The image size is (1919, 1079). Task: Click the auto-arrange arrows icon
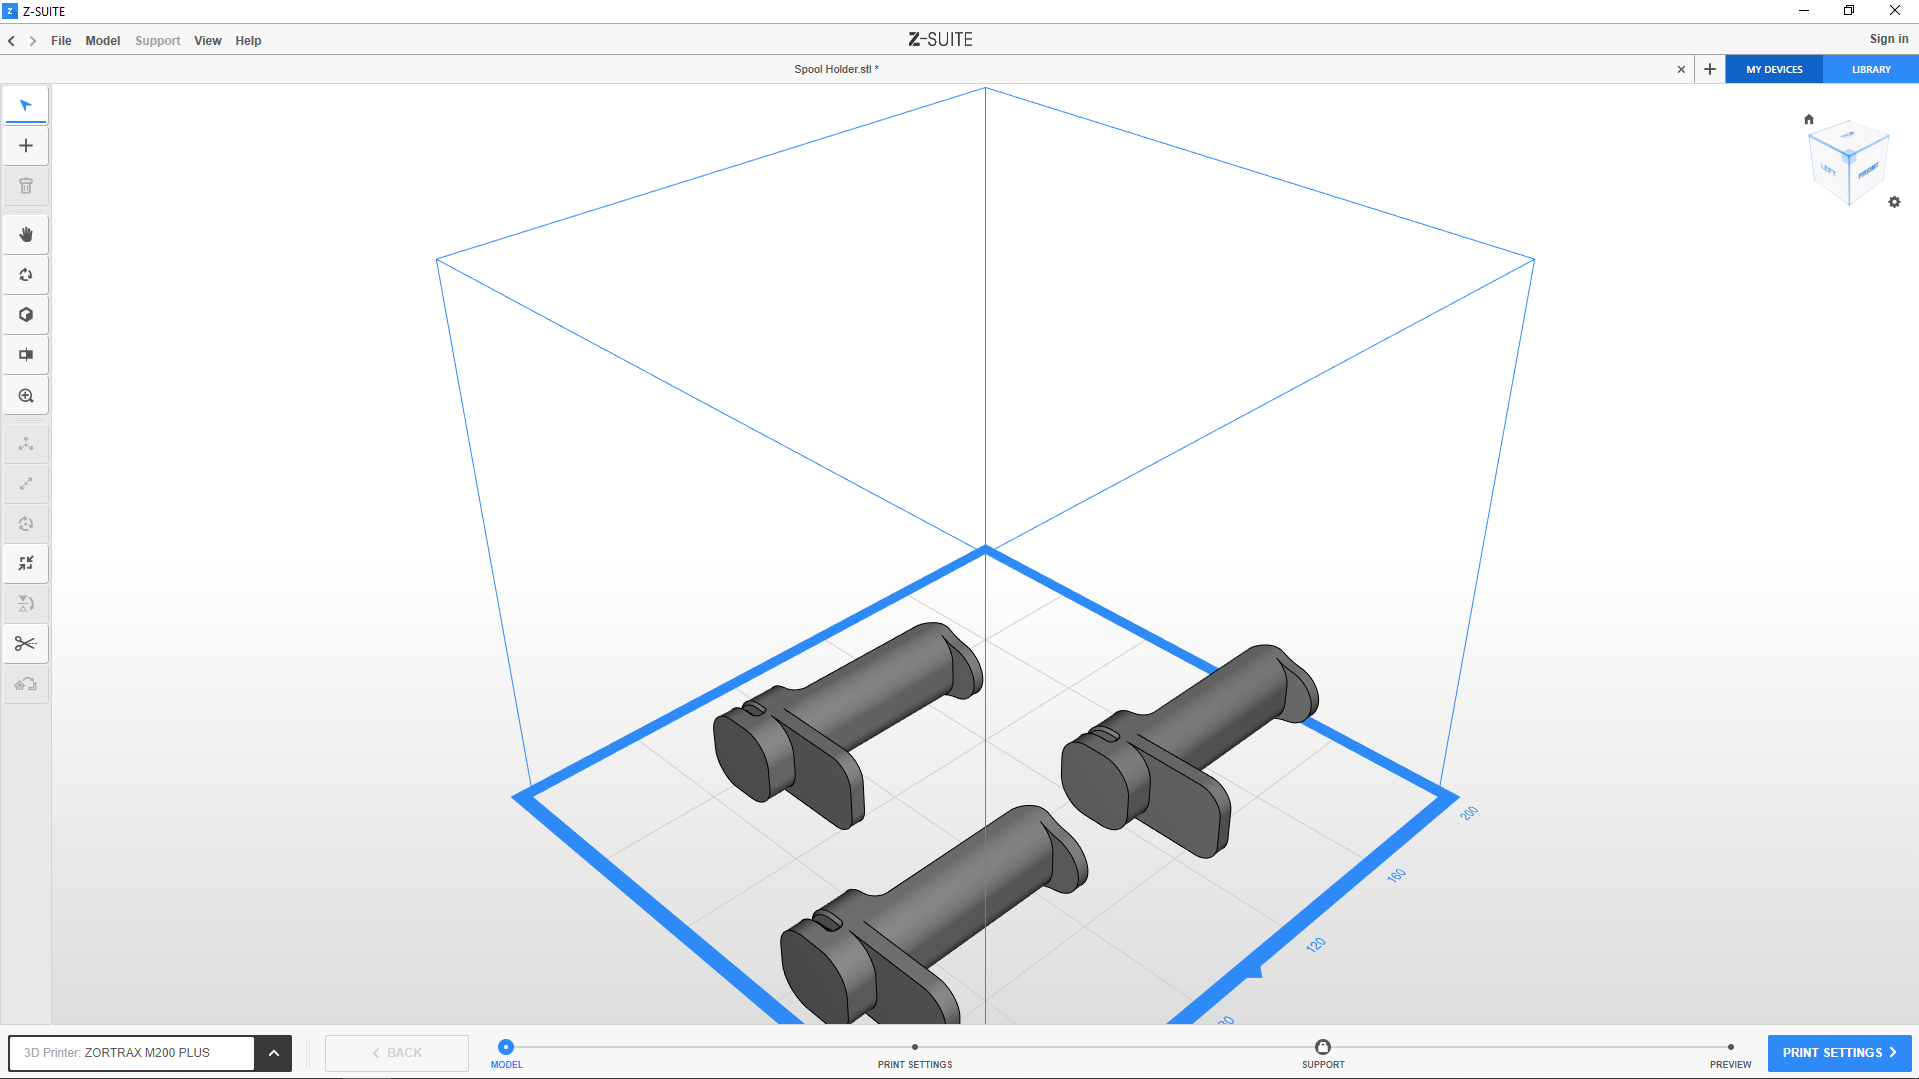click(26, 564)
